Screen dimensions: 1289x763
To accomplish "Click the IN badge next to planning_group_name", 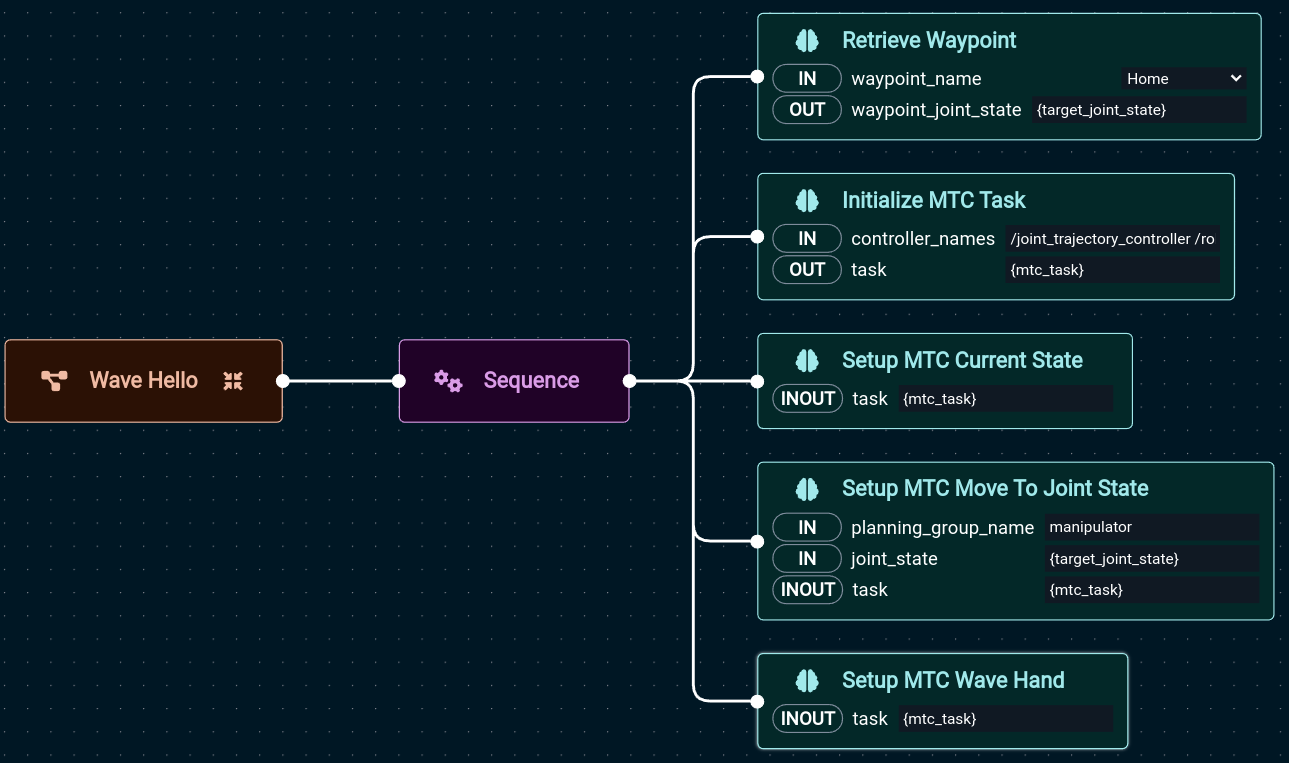I will pos(807,527).
